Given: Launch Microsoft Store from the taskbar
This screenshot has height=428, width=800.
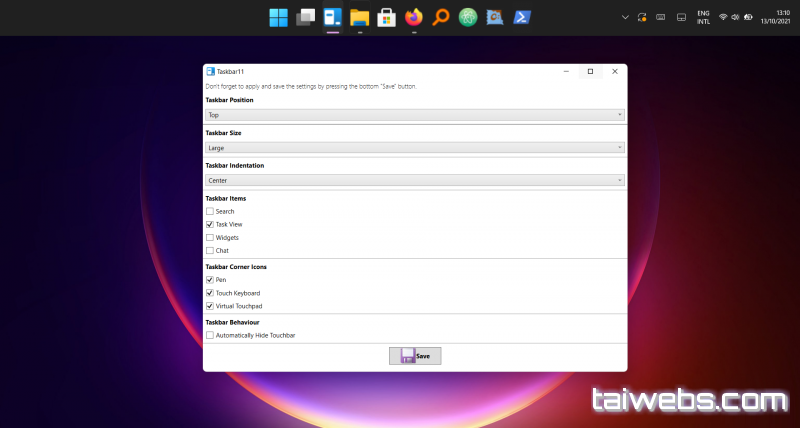Looking at the screenshot, I should coord(387,17).
